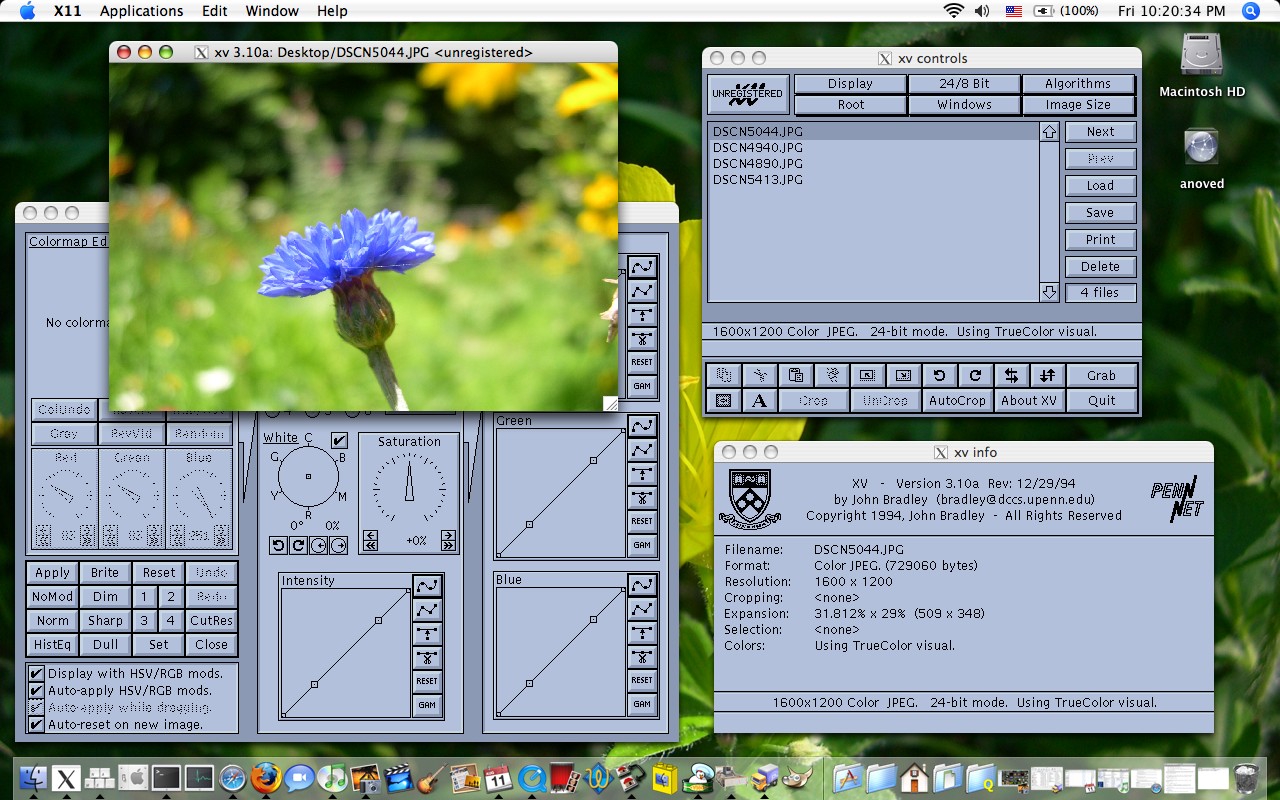Click the White balance color wheel

pos(308,476)
